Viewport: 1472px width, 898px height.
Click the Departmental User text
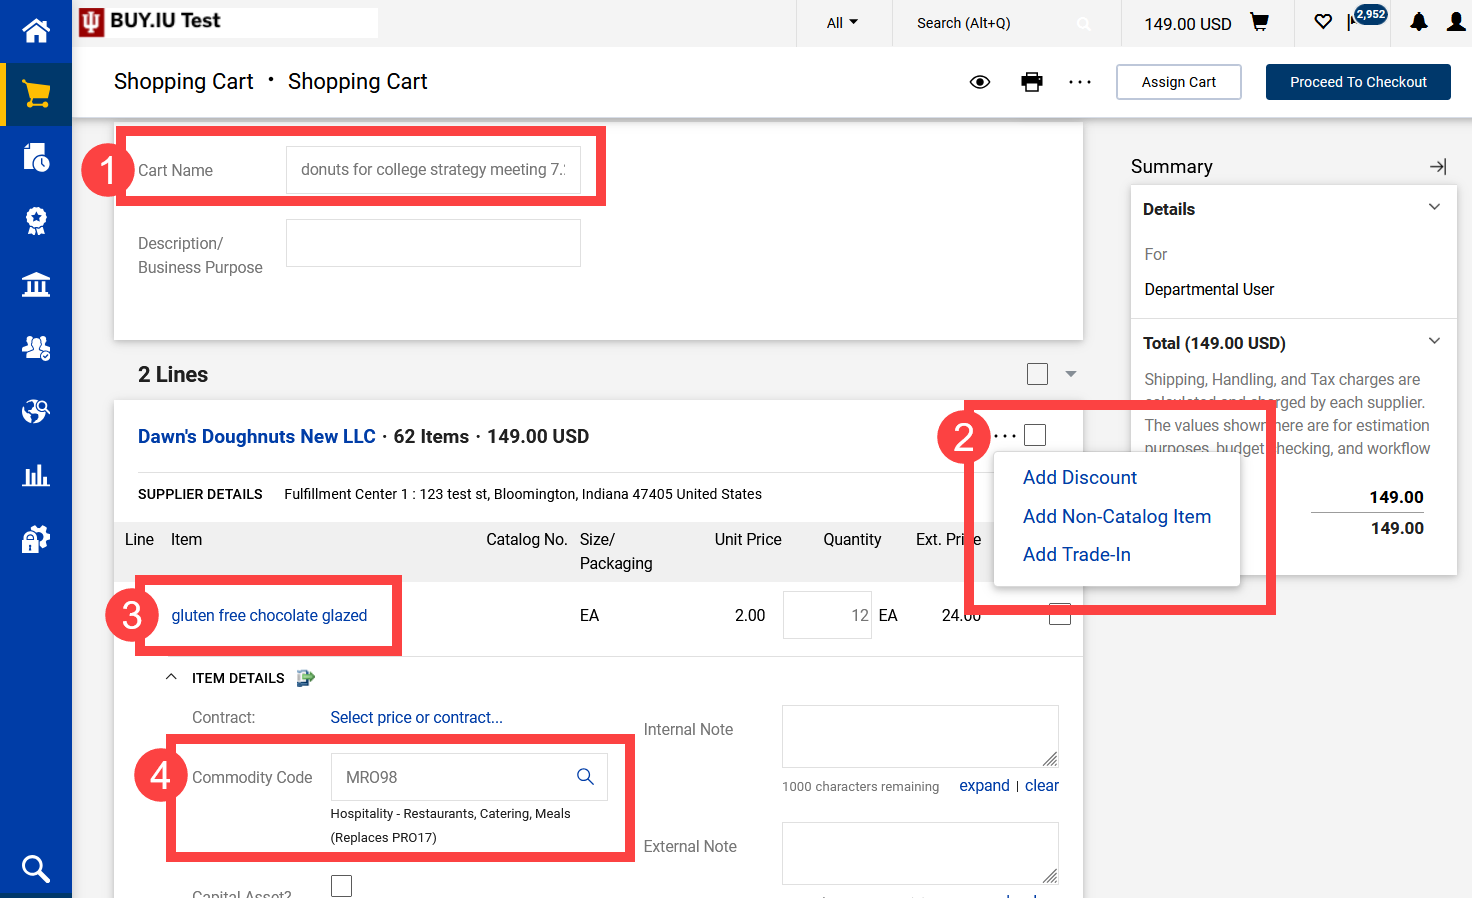point(1209,290)
